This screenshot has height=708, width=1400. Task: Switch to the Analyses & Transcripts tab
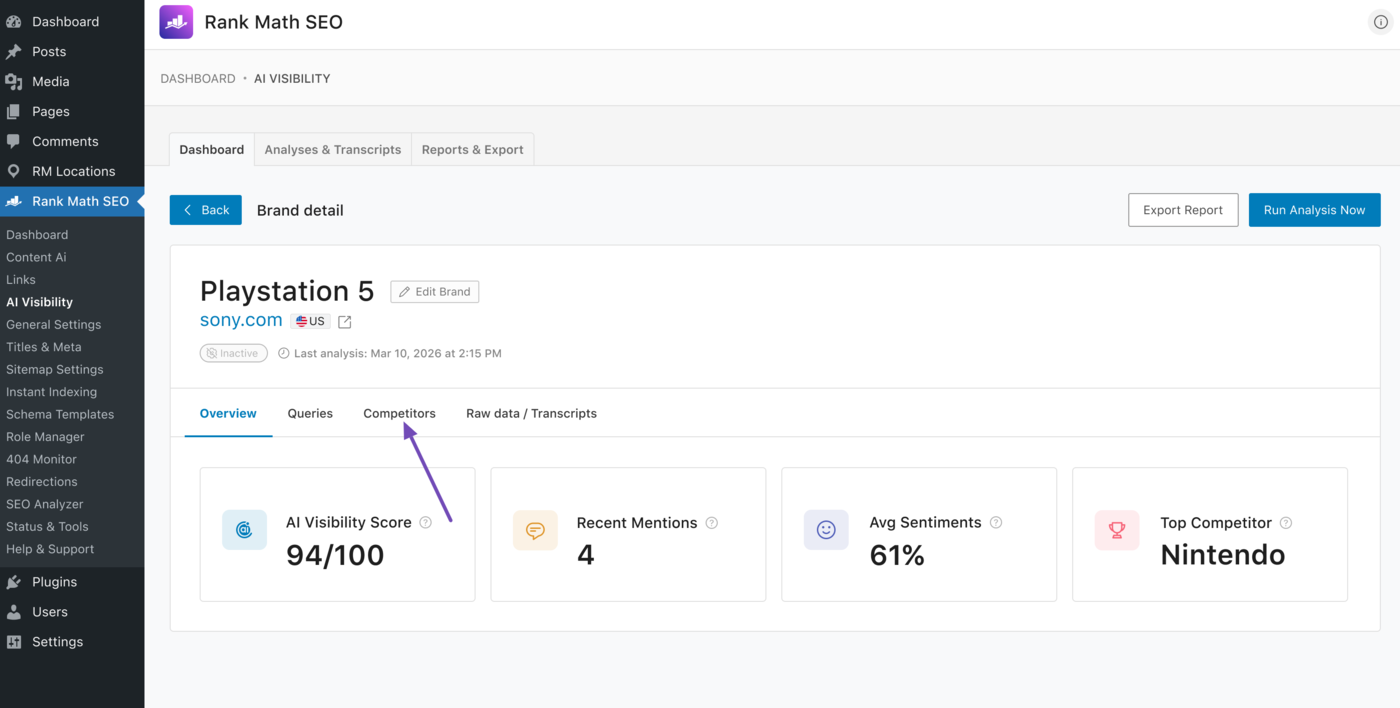click(x=333, y=149)
